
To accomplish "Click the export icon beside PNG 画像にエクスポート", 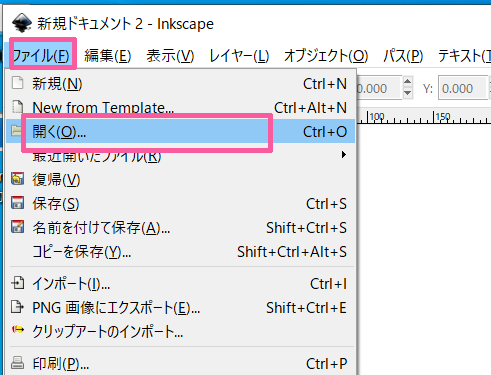I will tap(17, 307).
